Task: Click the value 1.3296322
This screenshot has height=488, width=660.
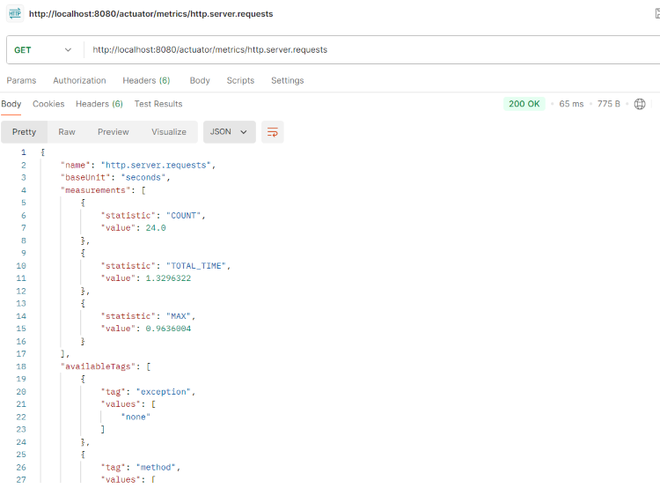Action: tap(168, 278)
